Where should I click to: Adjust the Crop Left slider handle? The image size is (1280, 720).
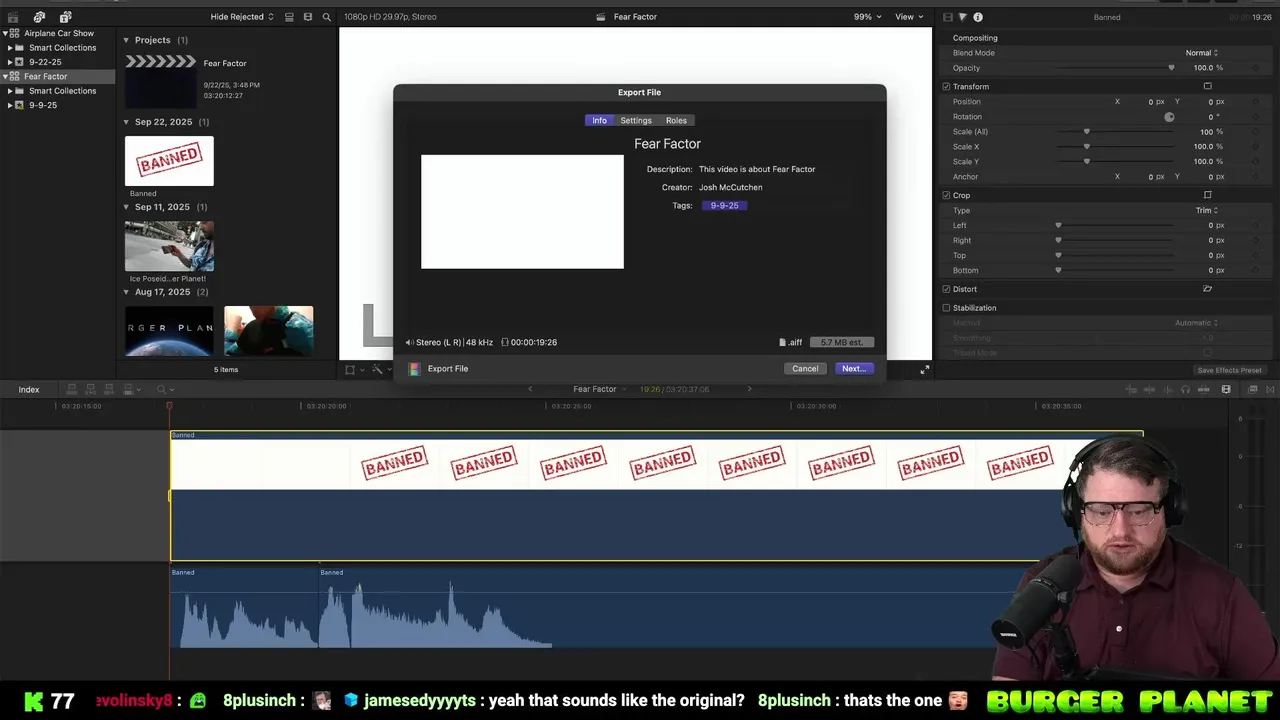coord(1058,225)
